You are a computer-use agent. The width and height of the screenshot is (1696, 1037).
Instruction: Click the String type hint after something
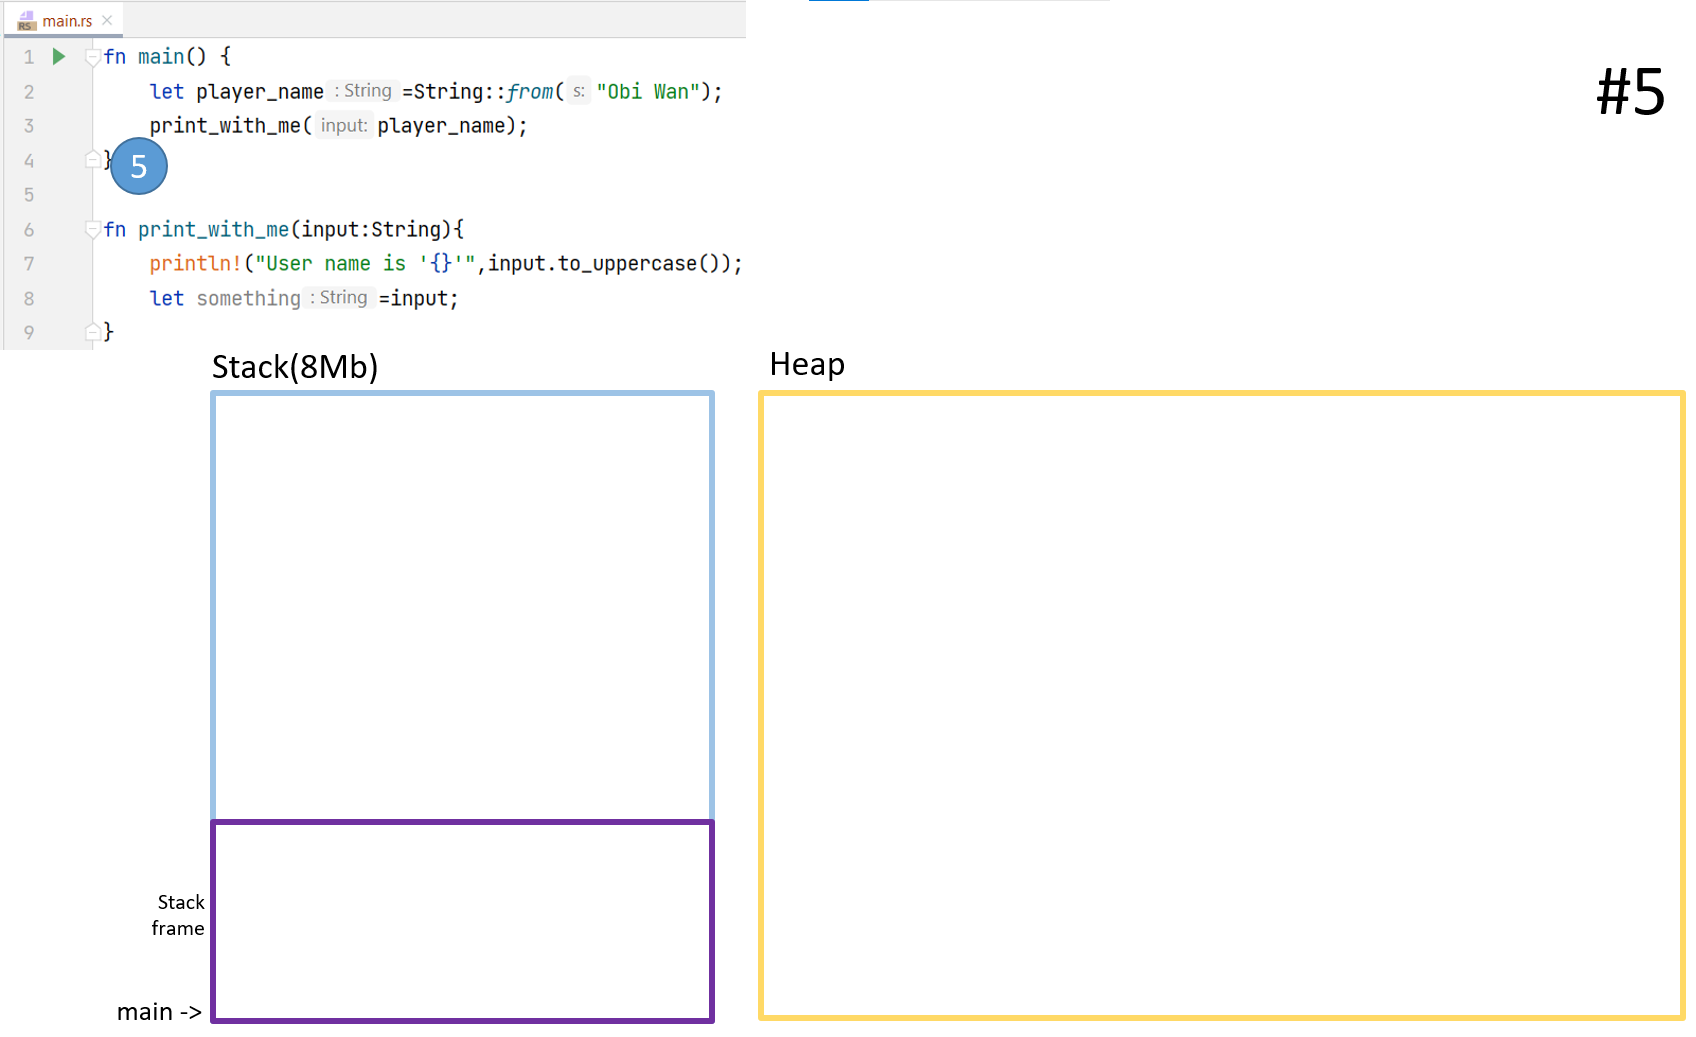point(341,298)
